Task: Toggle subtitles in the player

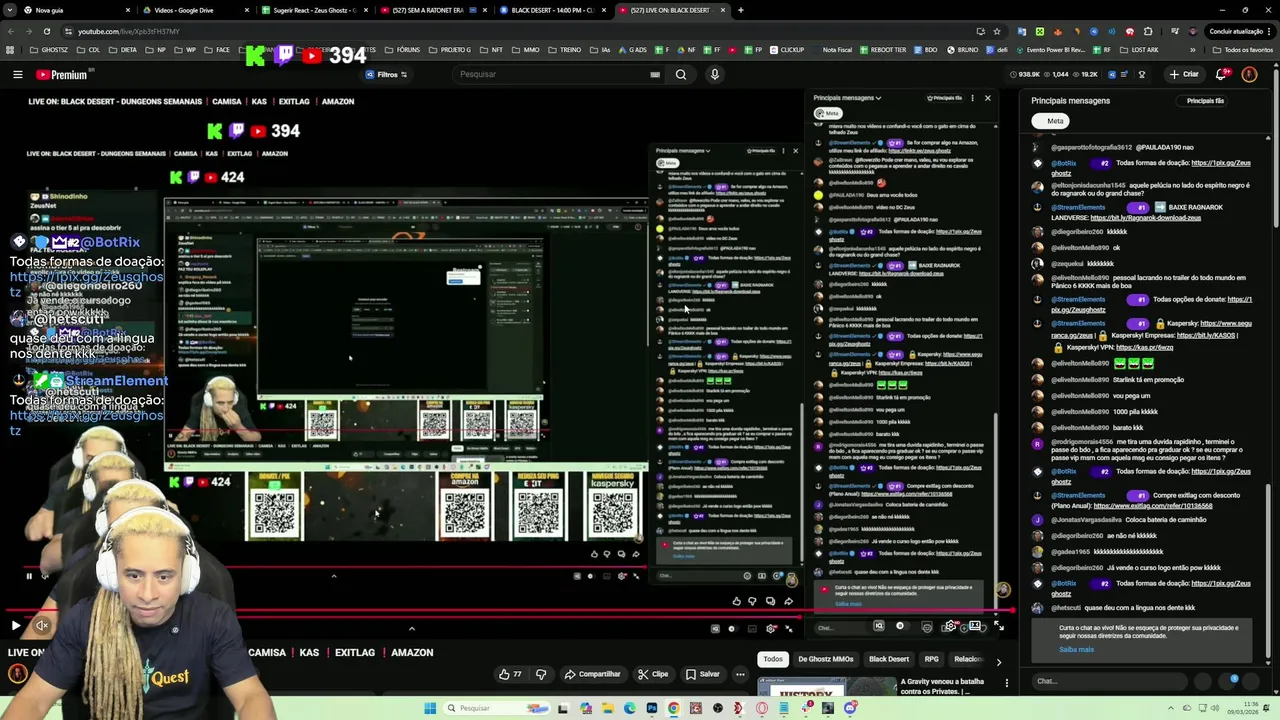Action: click(926, 626)
